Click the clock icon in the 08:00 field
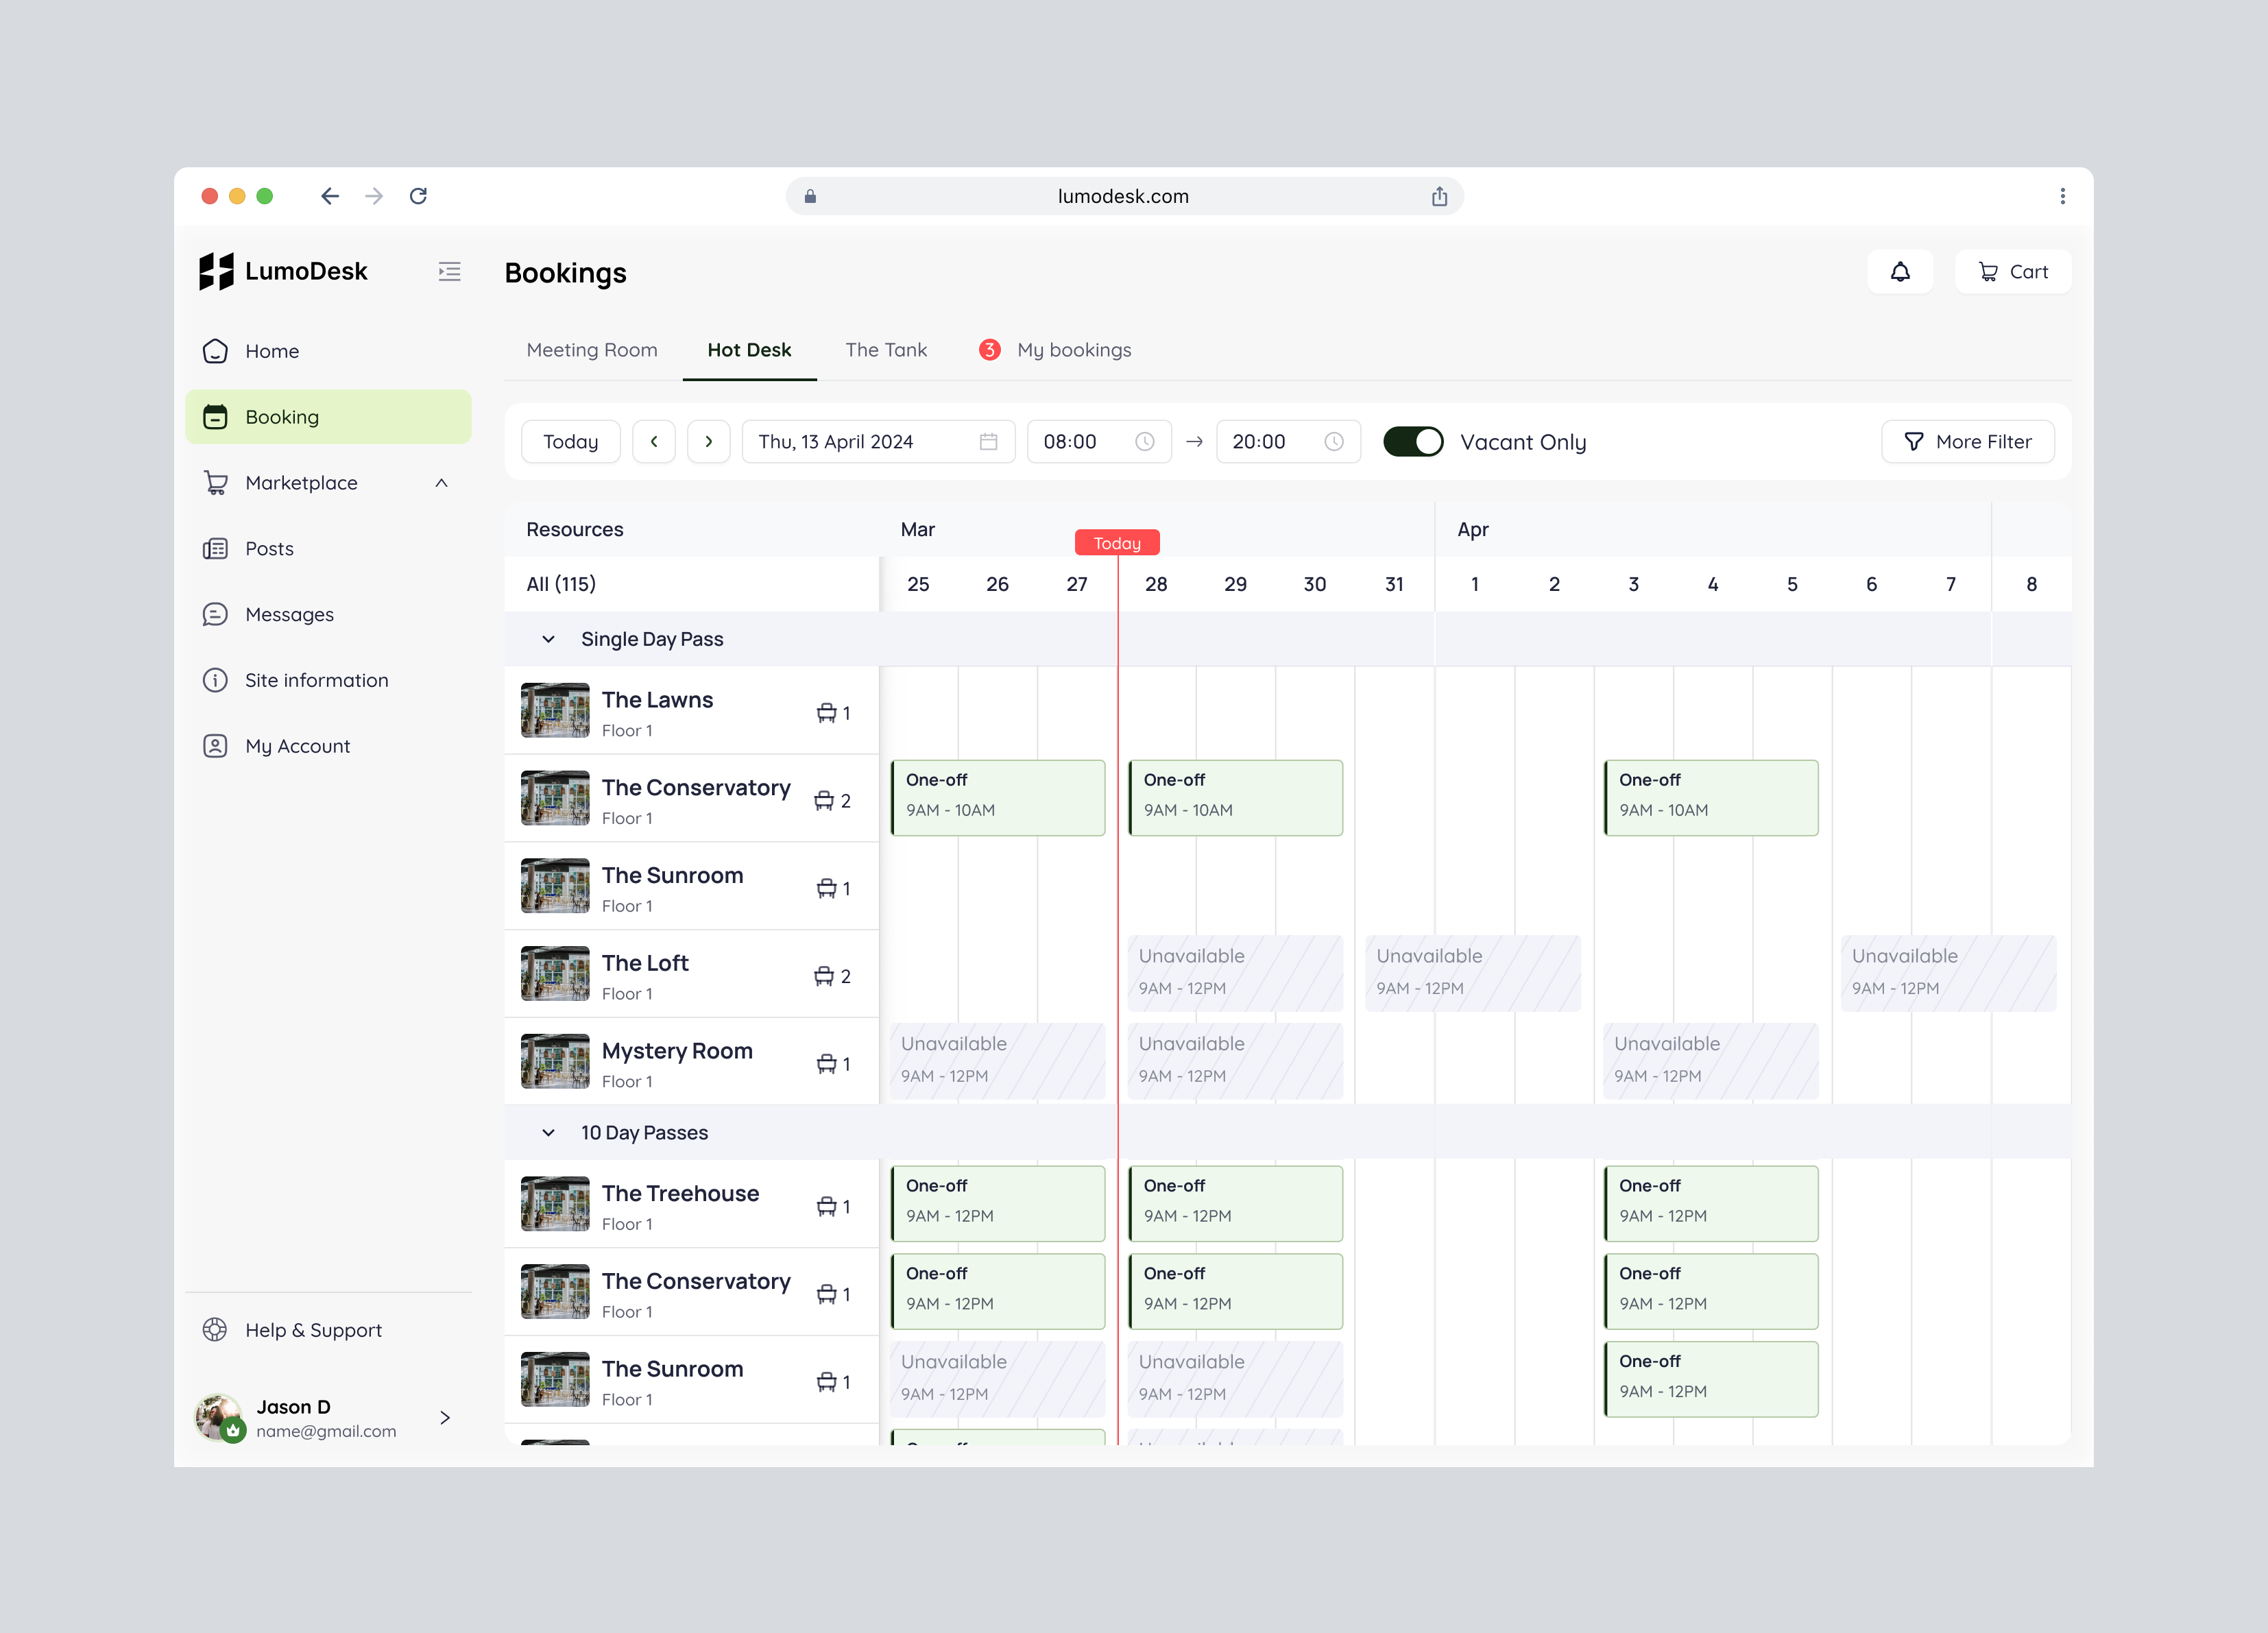Screen dimensions: 2268x1633 pyautogui.click(x=1143, y=441)
